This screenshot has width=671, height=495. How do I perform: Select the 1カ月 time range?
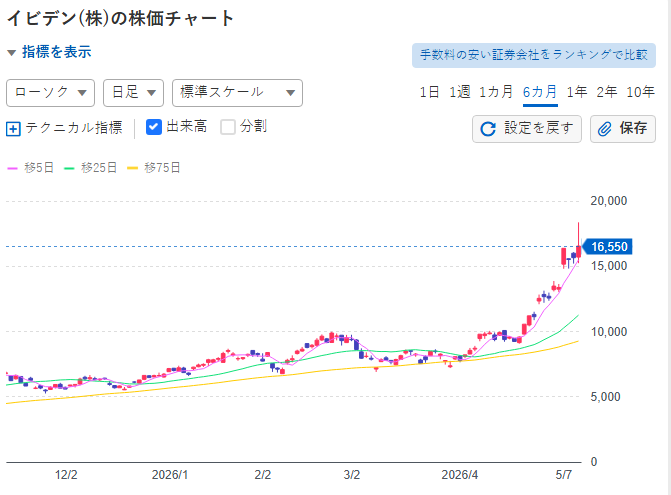click(x=496, y=92)
